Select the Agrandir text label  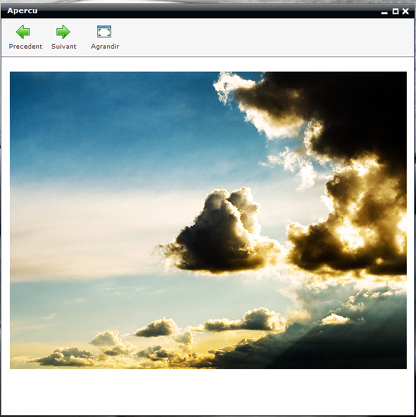click(x=105, y=46)
